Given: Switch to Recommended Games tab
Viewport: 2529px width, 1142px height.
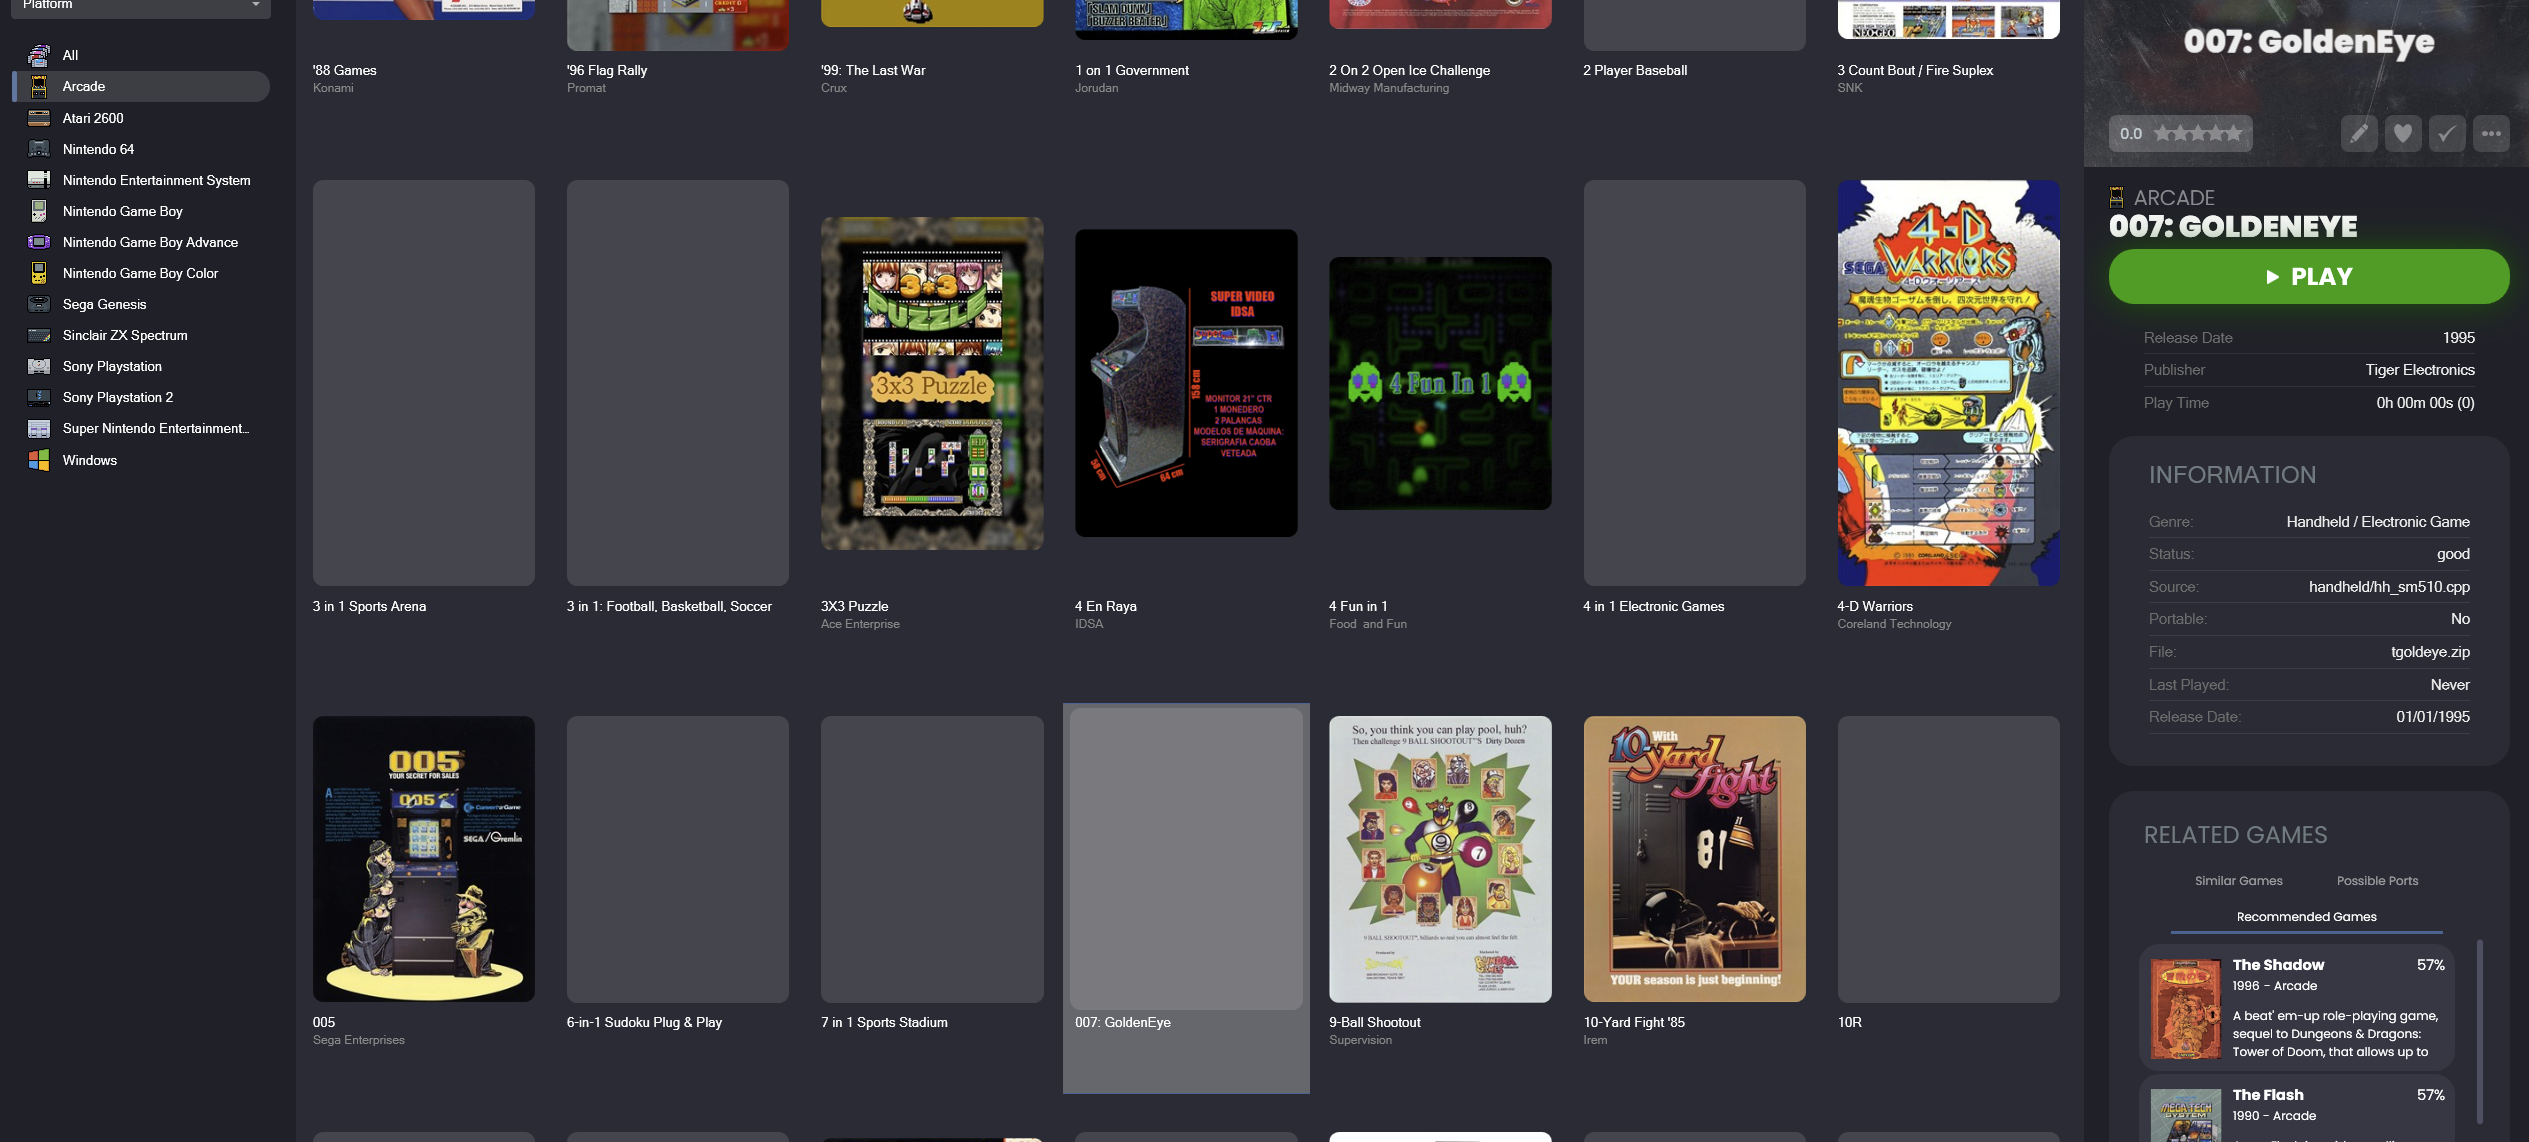Looking at the screenshot, I should click(2306, 917).
